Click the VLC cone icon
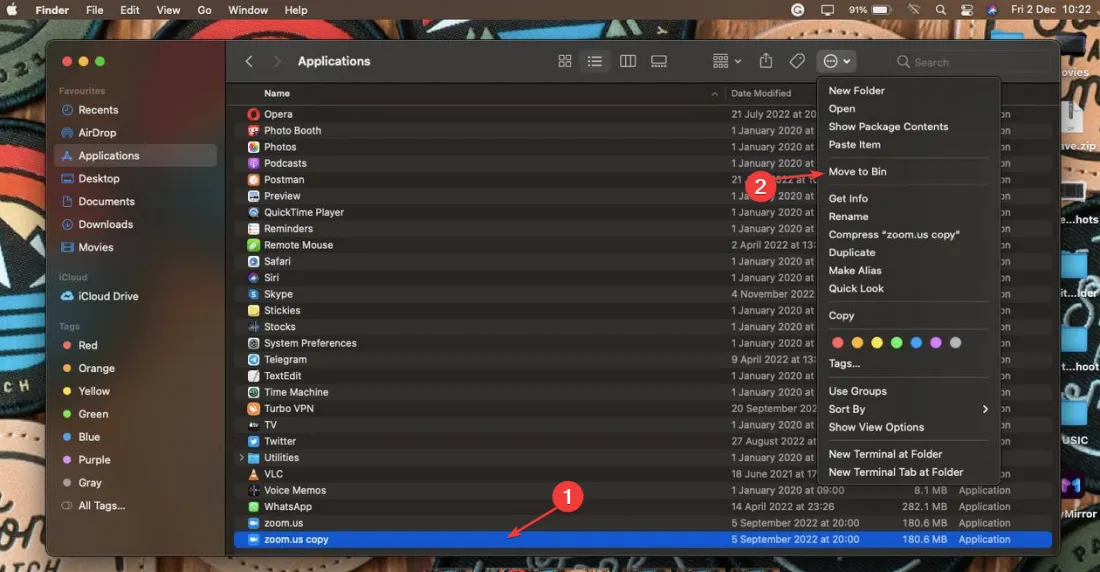Screen dimensions: 1100x572 (253, 474)
